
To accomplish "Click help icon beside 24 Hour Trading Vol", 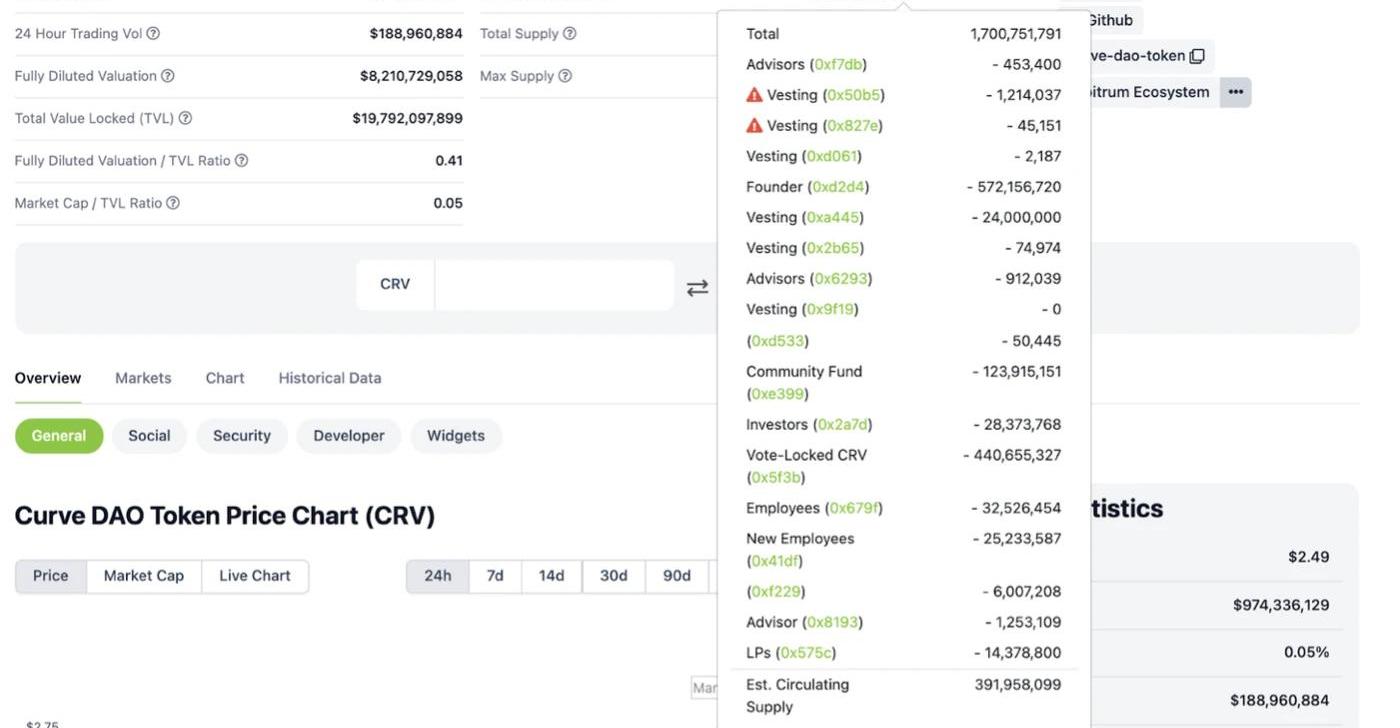I will pyautogui.click(x=153, y=33).
